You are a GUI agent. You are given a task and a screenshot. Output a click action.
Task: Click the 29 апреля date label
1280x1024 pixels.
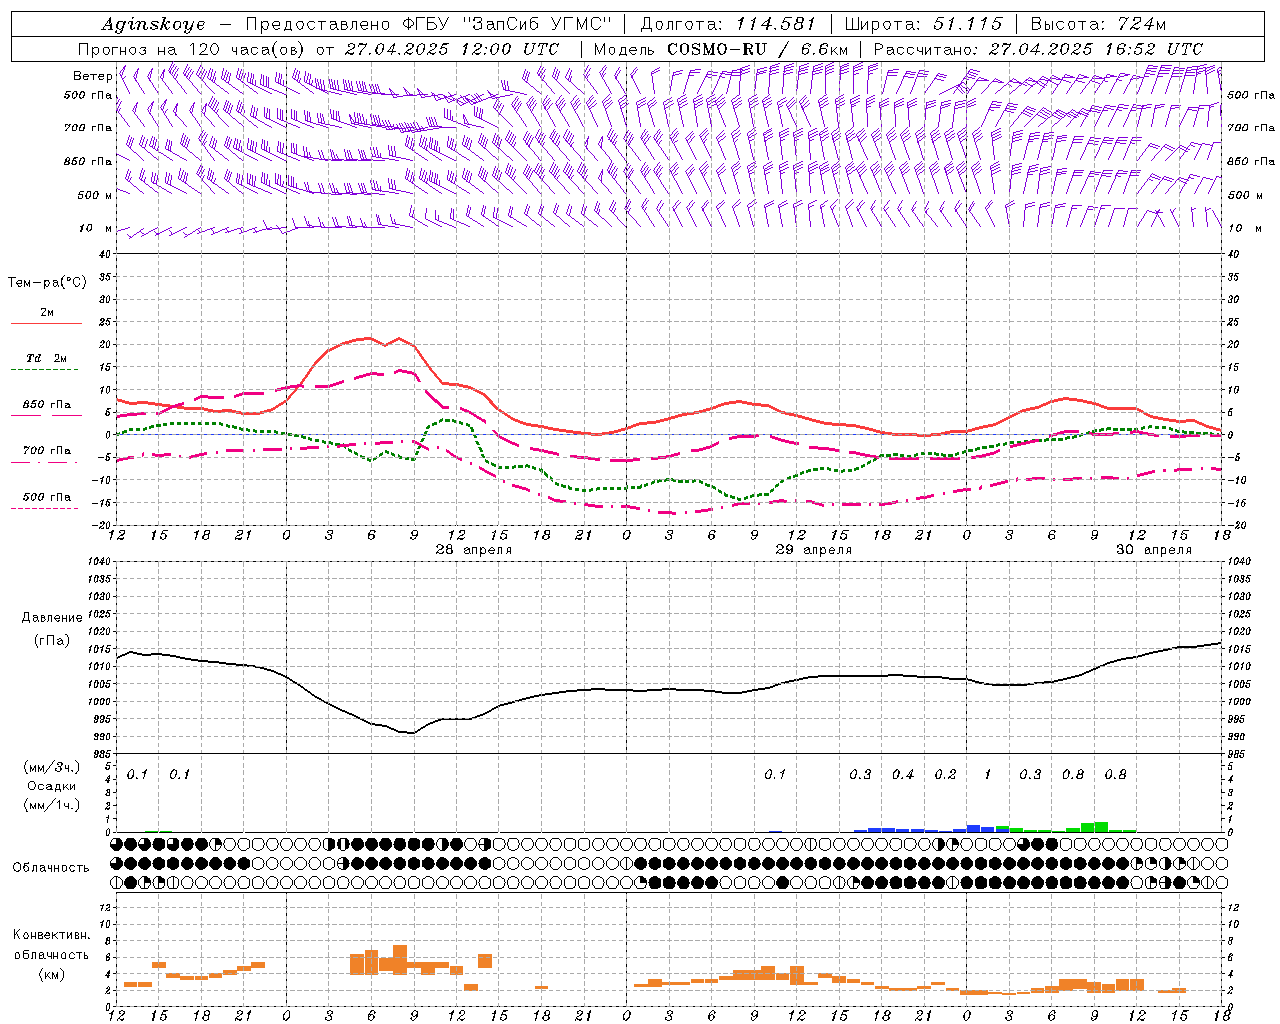click(814, 550)
